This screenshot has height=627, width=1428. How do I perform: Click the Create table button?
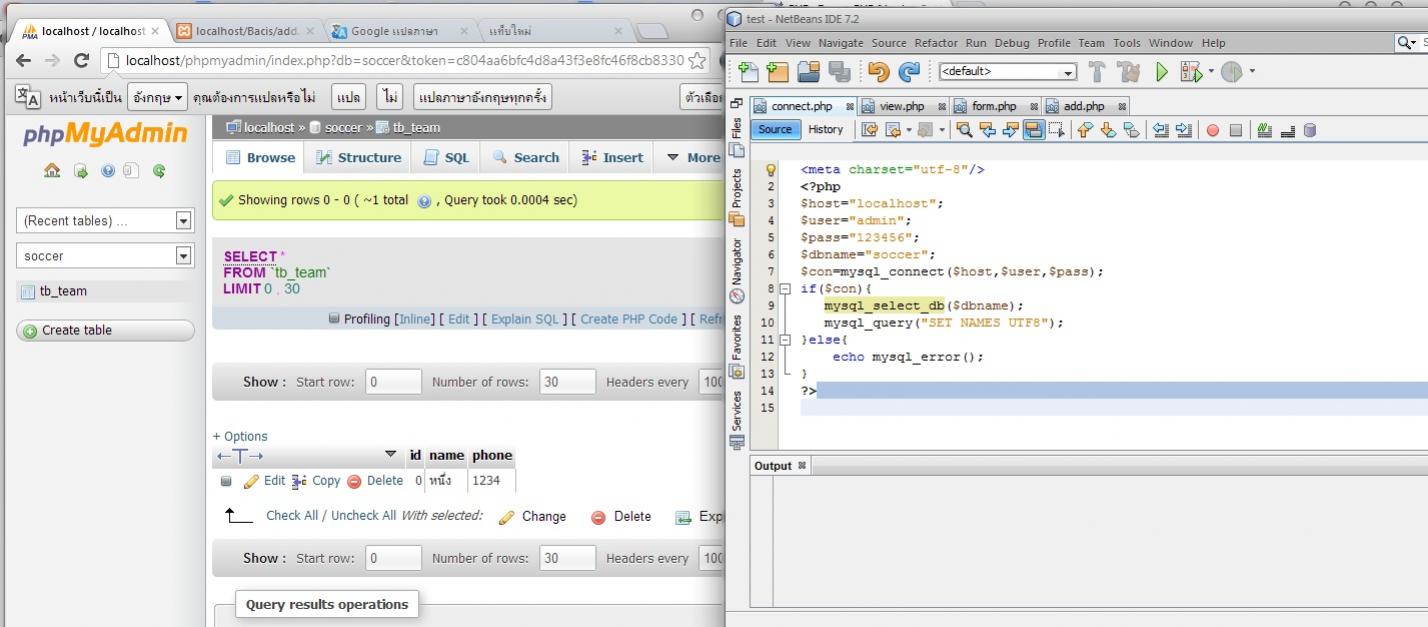(x=105, y=330)
